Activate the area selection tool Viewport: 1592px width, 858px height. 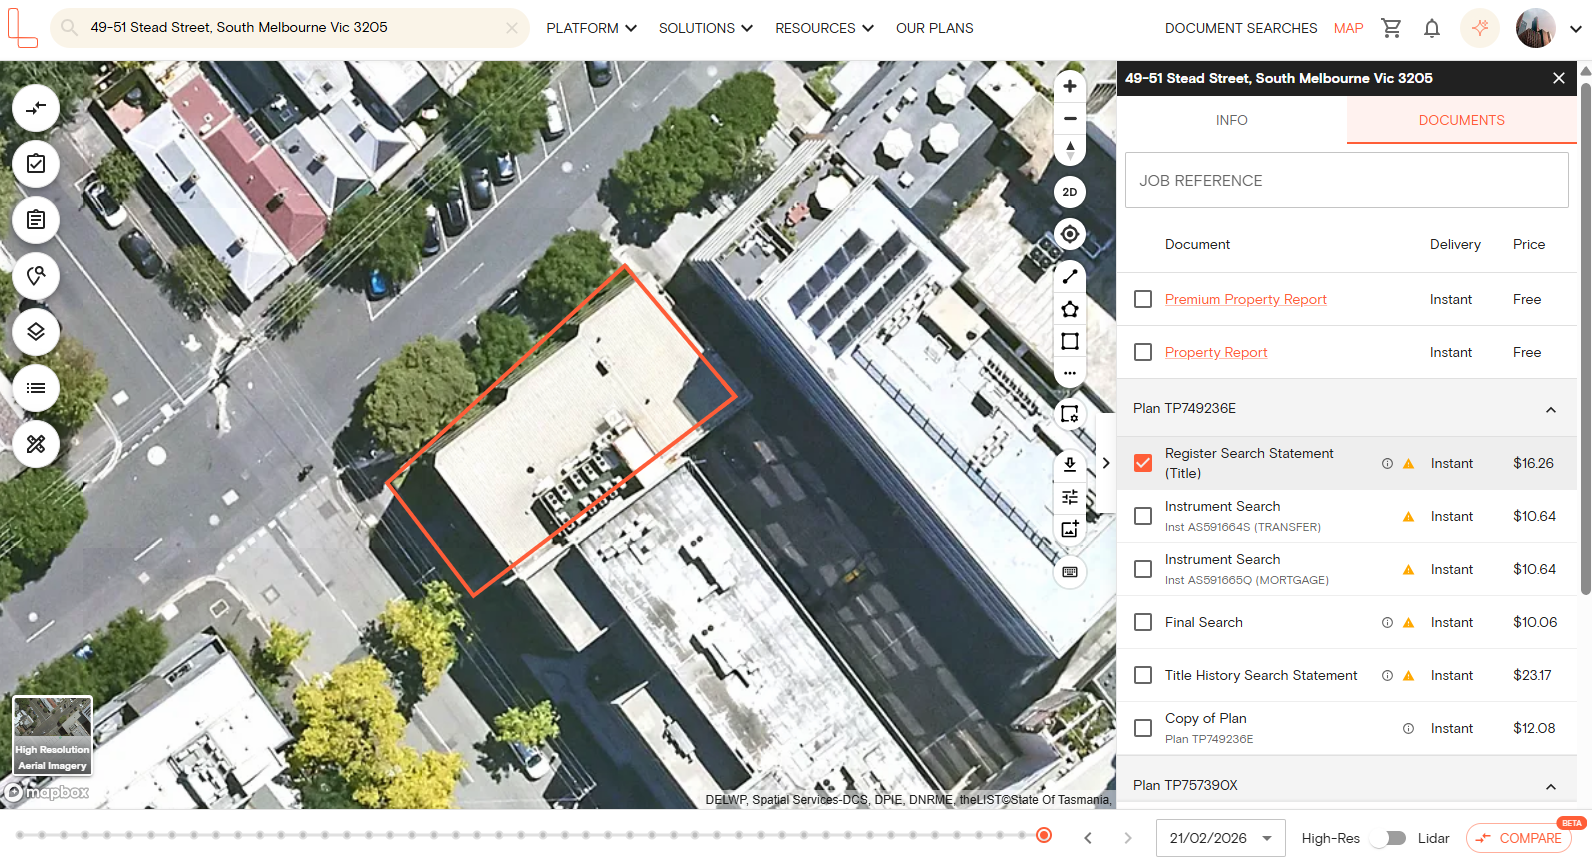click(x=1070, y=414)
